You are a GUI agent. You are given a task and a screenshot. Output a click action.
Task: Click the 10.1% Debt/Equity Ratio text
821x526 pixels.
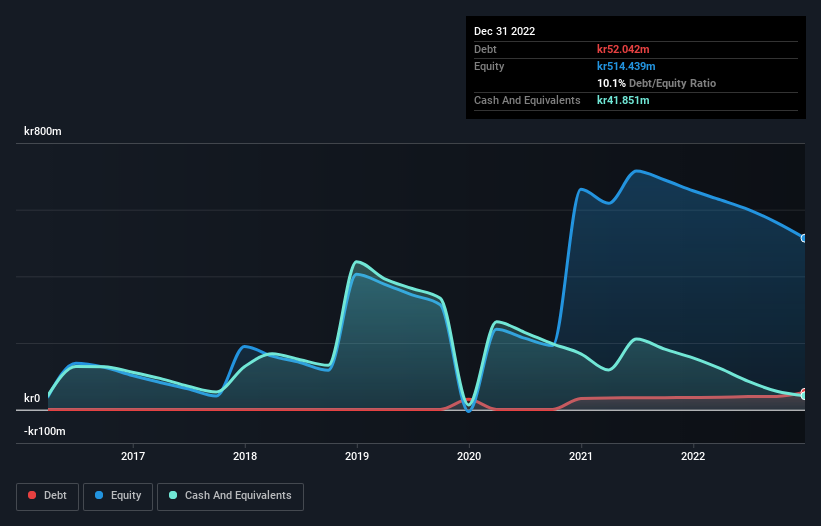657,83
